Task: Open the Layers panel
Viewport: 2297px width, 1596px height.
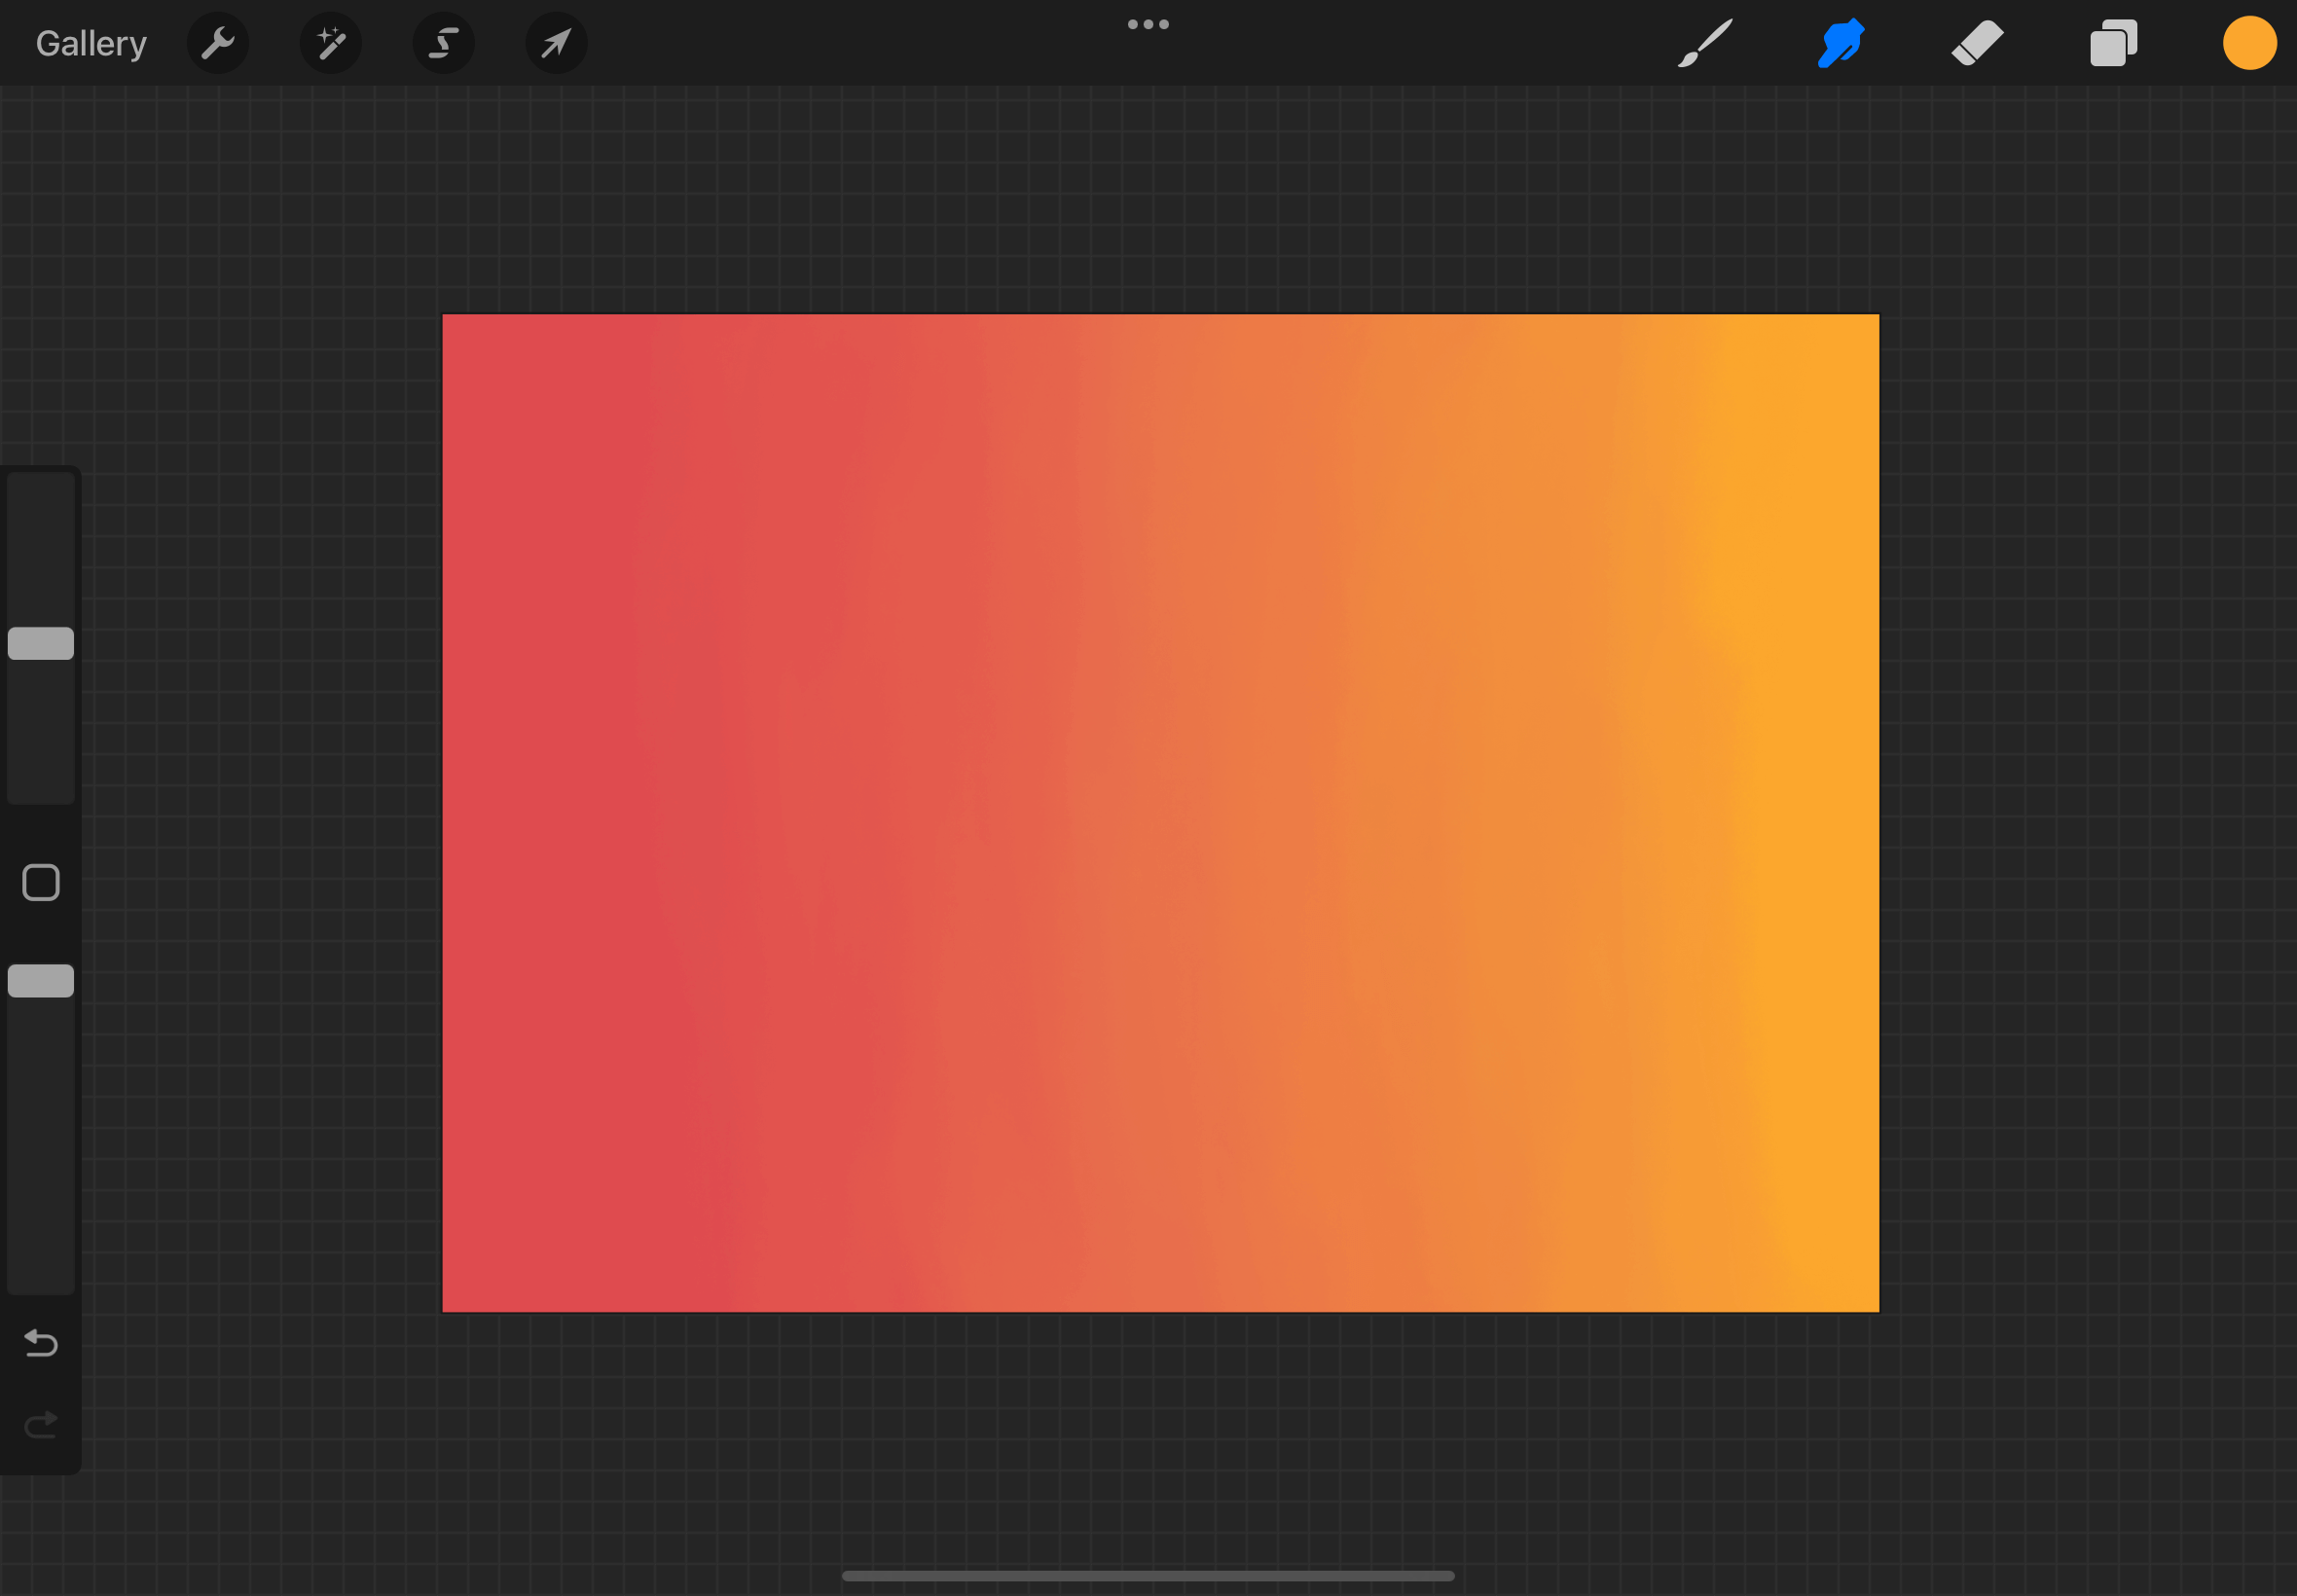Action: 2113,44
